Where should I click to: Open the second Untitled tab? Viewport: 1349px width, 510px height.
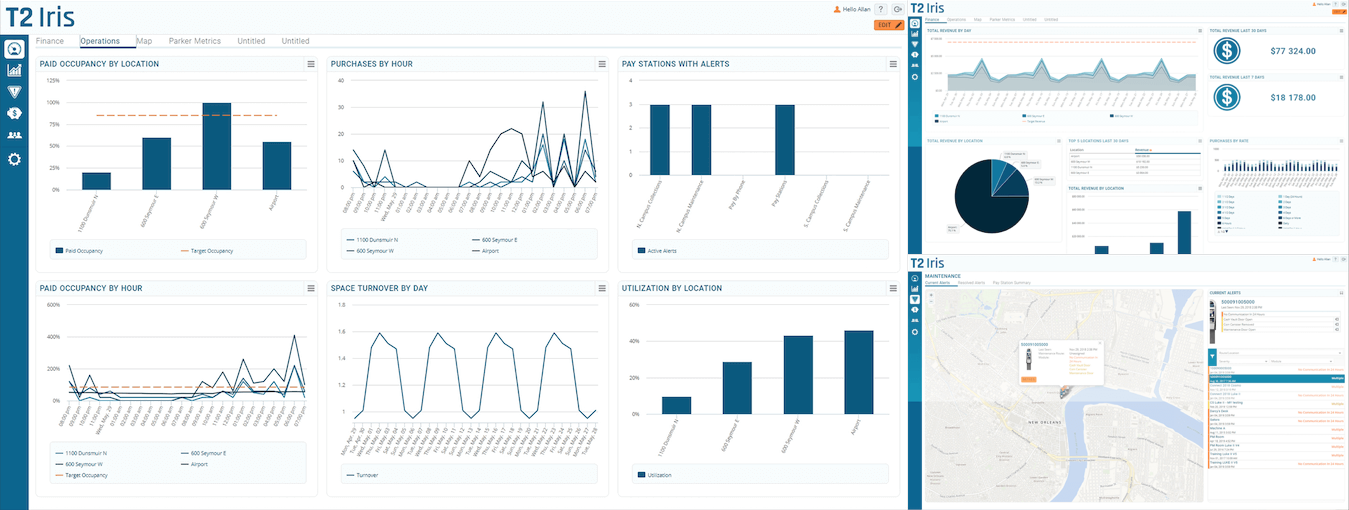pos(295,41)
